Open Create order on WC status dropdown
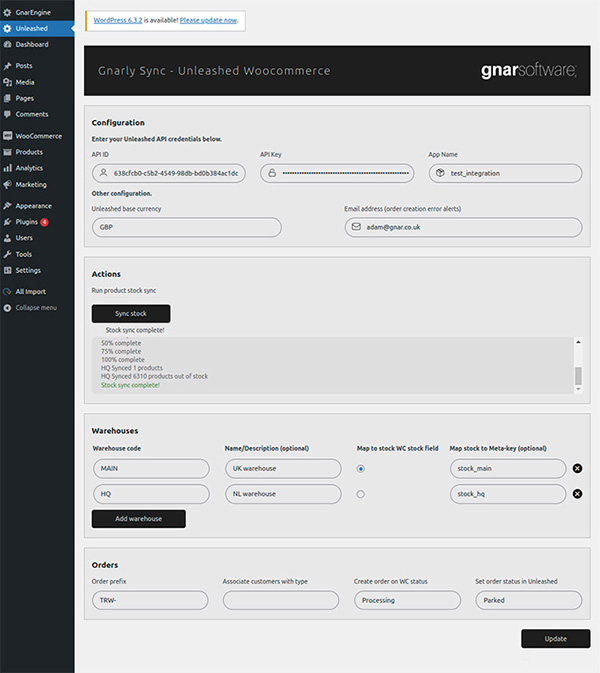This screenshot has width=600, height=673. [x=407, y=600]
